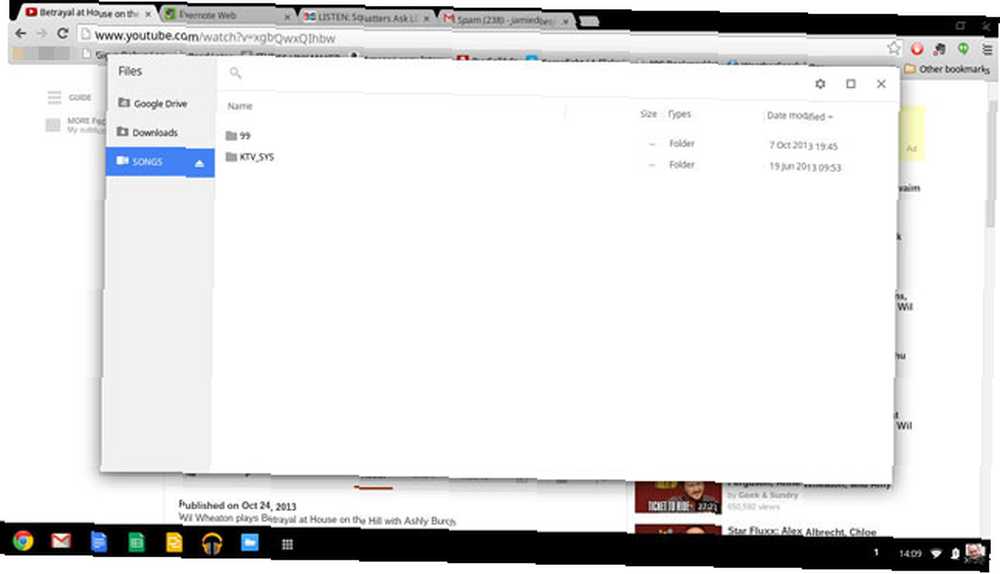This screenshot has height=574, width=1000.
Task: Click date 7 Oct 2013 19:45
Action: (x=803, y=146)
